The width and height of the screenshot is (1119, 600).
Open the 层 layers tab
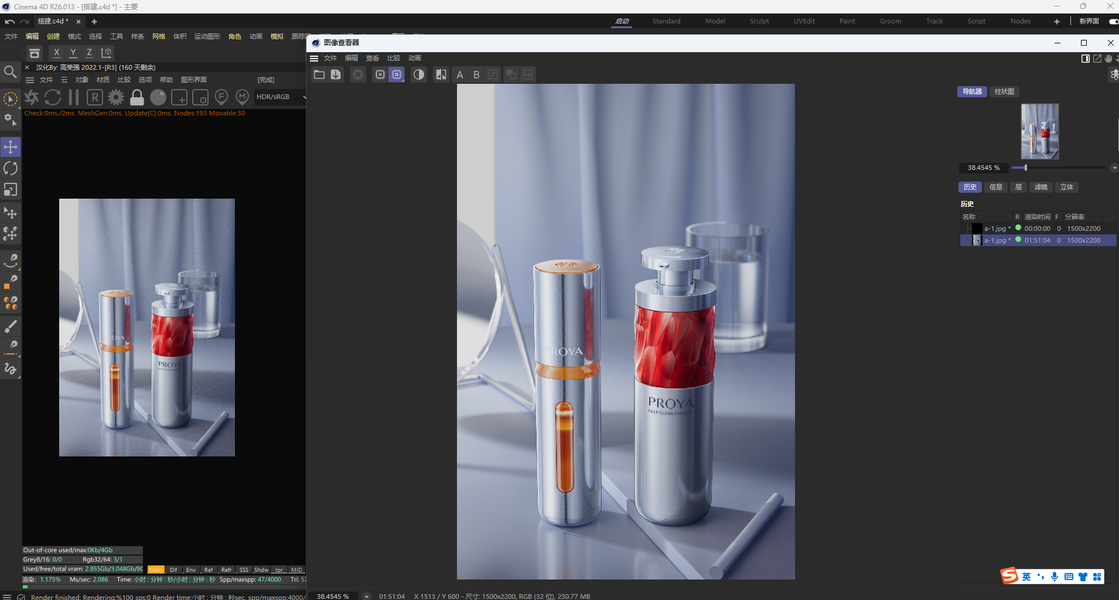[x=1018, y=187]
